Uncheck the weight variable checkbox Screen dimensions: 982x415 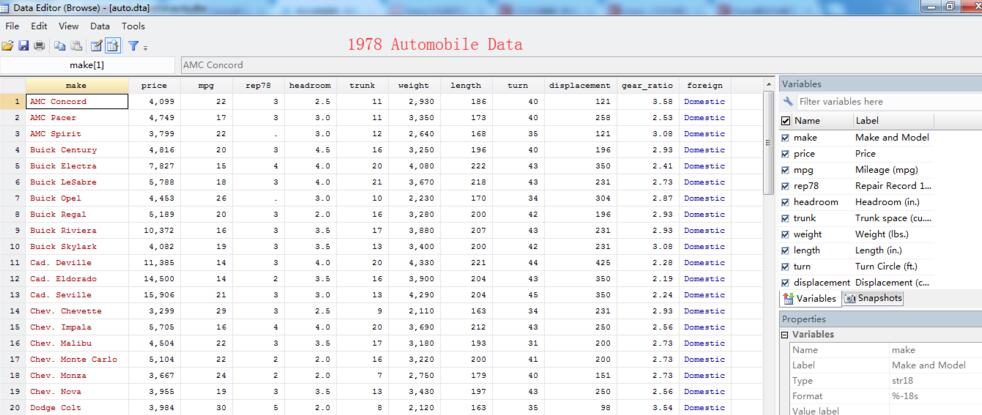coord(785,234)
